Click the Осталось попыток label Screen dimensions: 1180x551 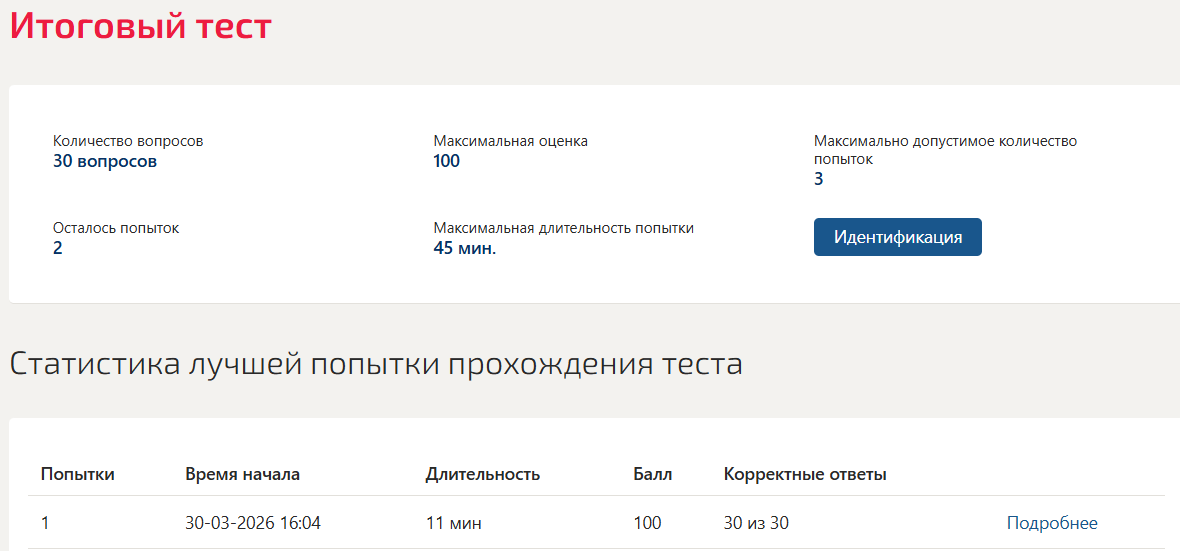(x=116, y=228)
